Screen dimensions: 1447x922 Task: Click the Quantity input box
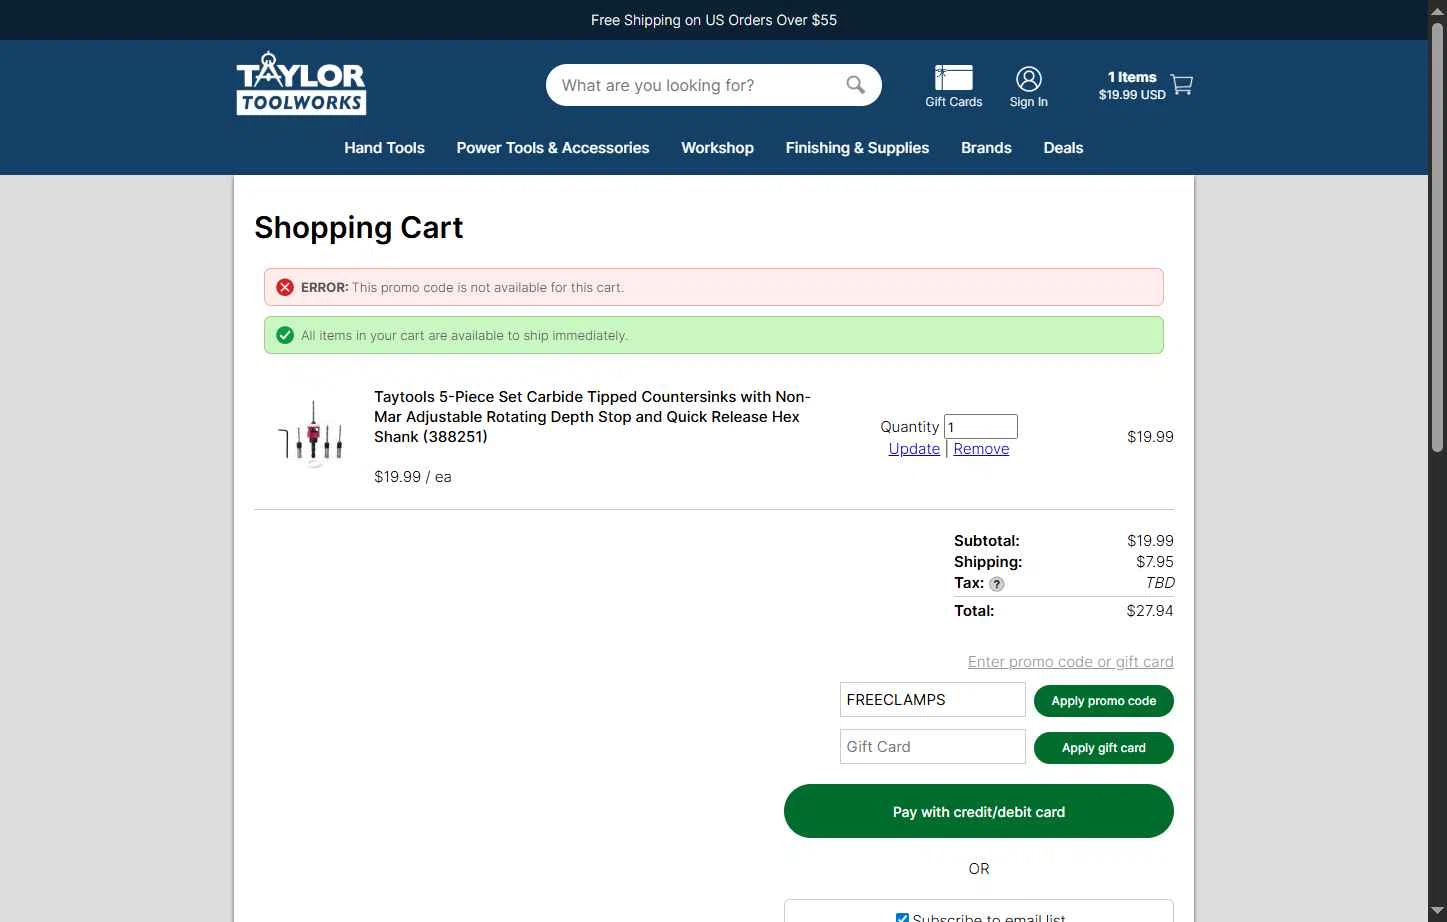coord(980,427)
